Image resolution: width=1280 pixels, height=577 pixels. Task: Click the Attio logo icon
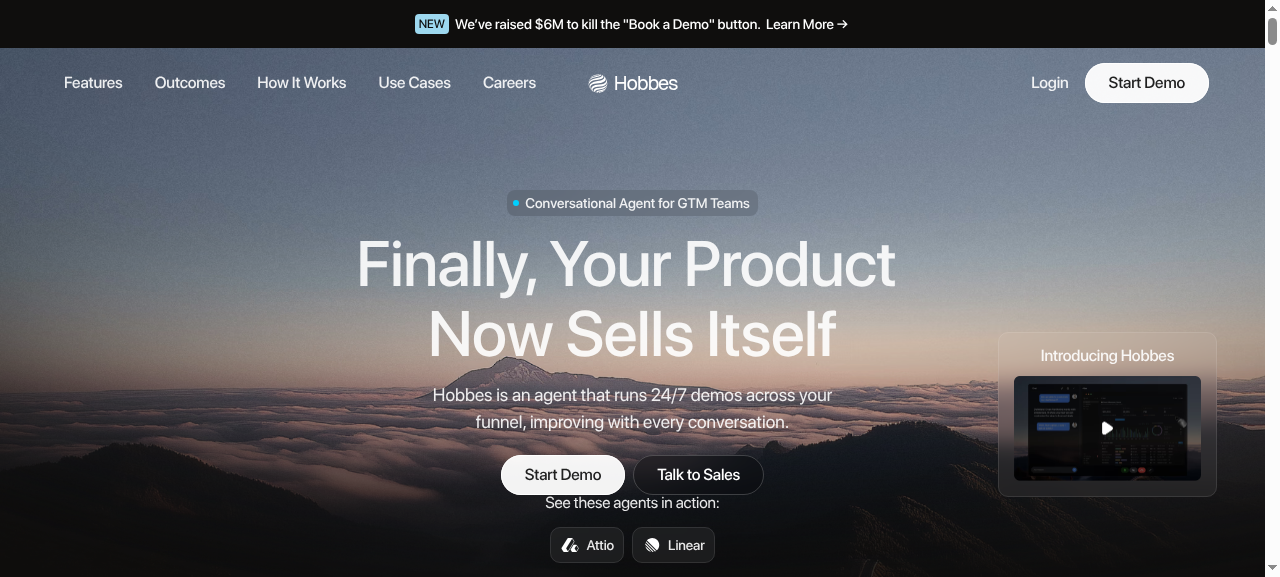click(570, 545)
